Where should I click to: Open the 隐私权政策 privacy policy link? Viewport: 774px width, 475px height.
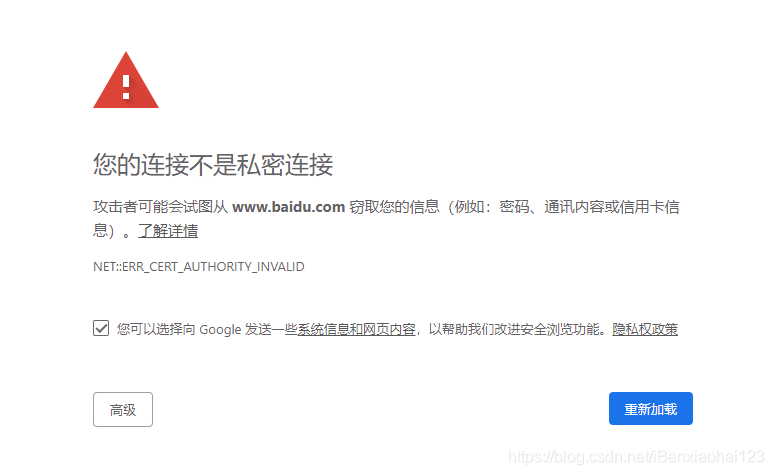pyautogui.click(x=645, y=329)
